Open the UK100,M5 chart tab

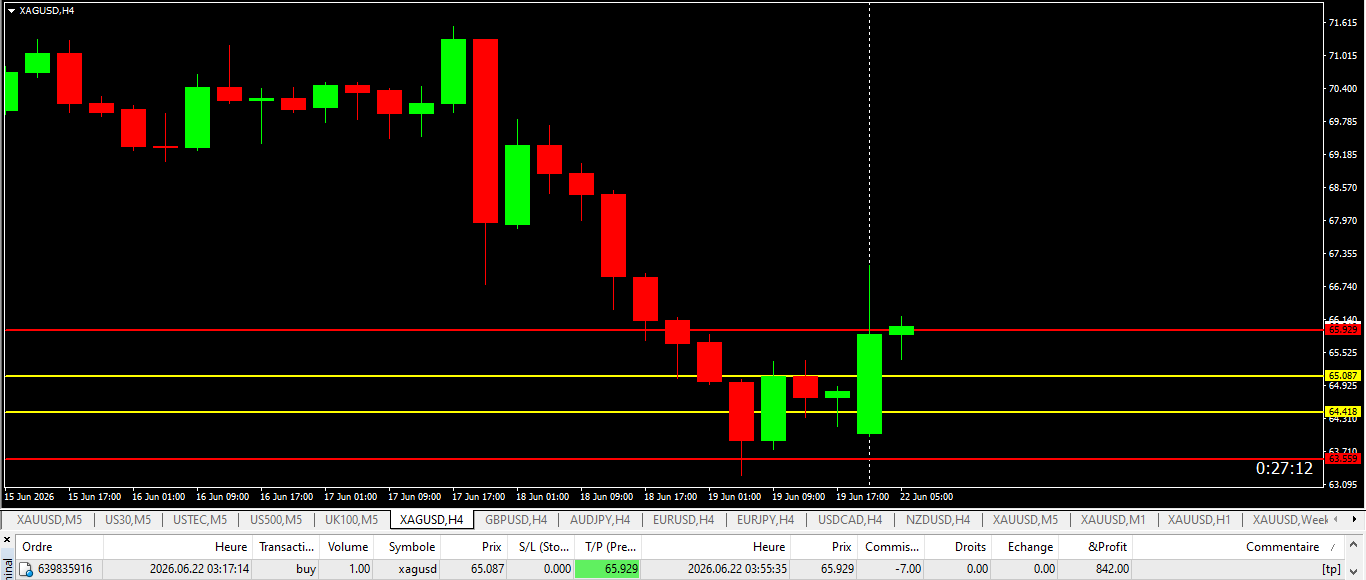[351, 520]
